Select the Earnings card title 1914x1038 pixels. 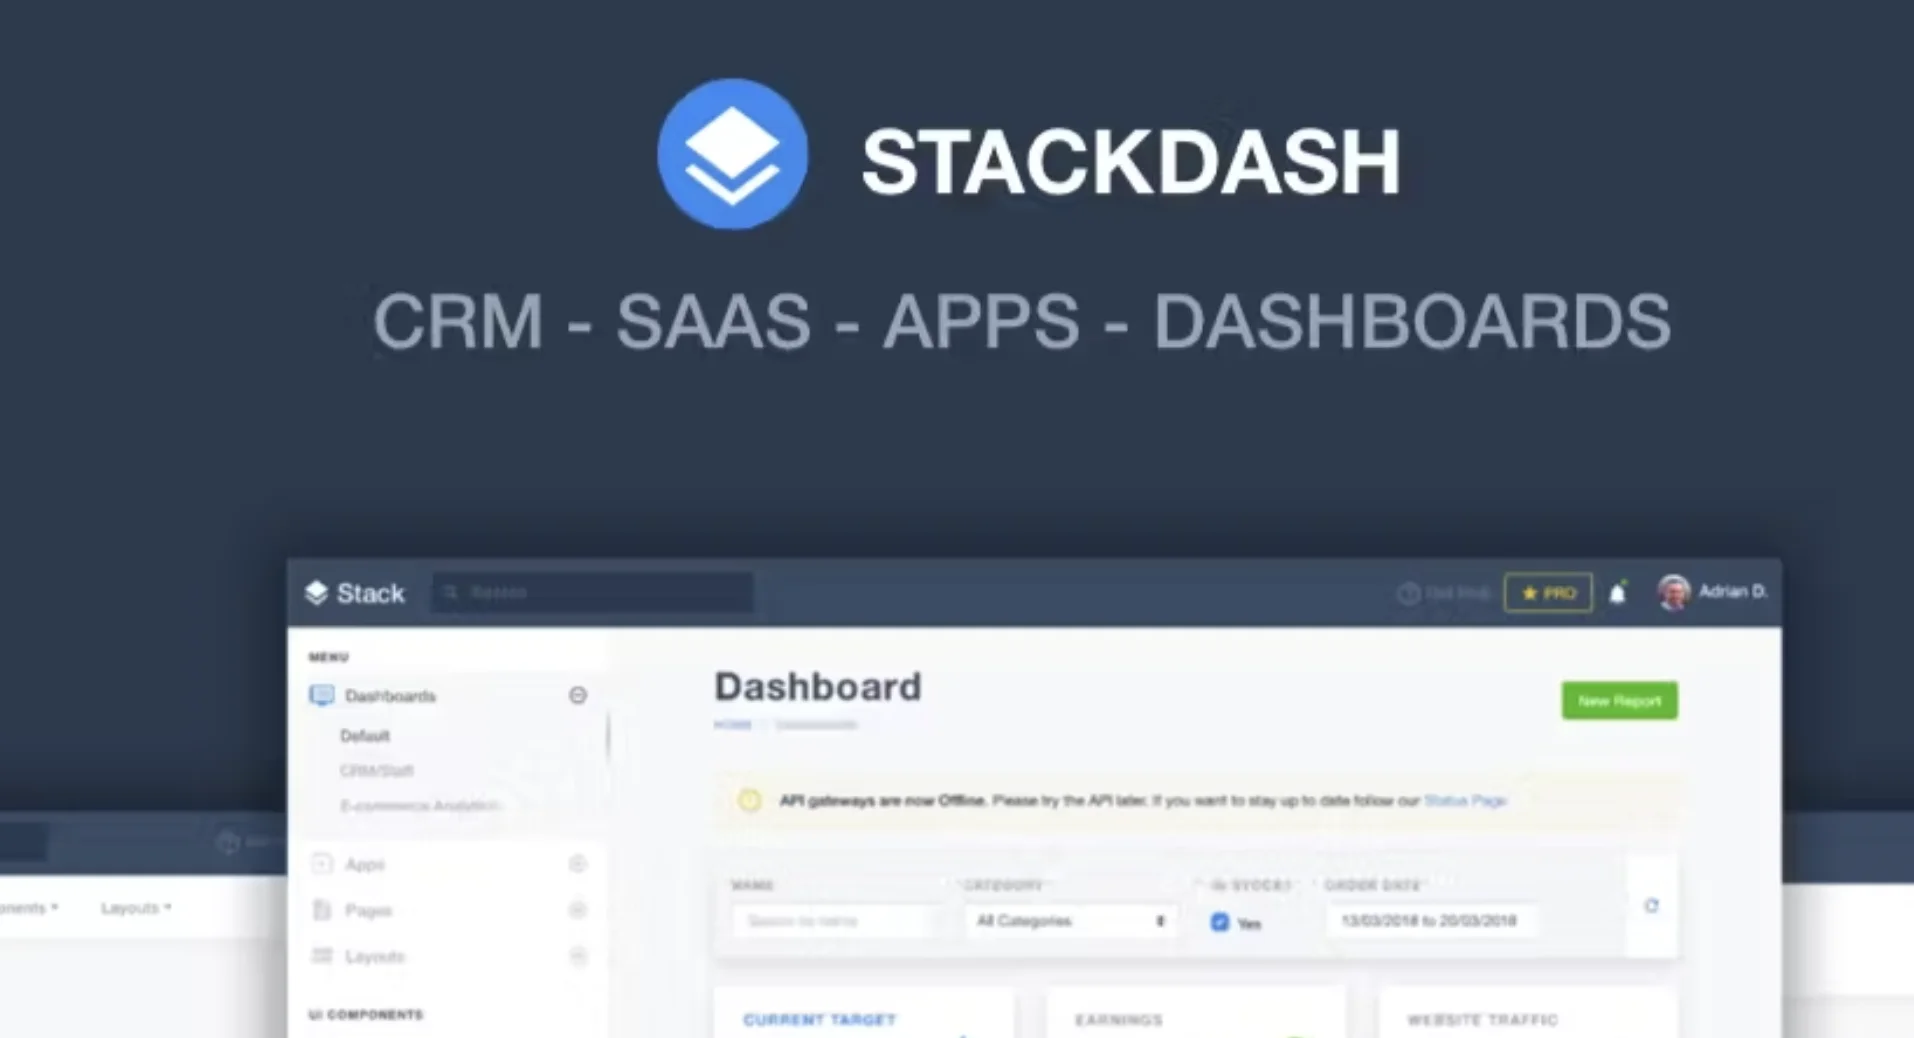click(1119, 1020)
